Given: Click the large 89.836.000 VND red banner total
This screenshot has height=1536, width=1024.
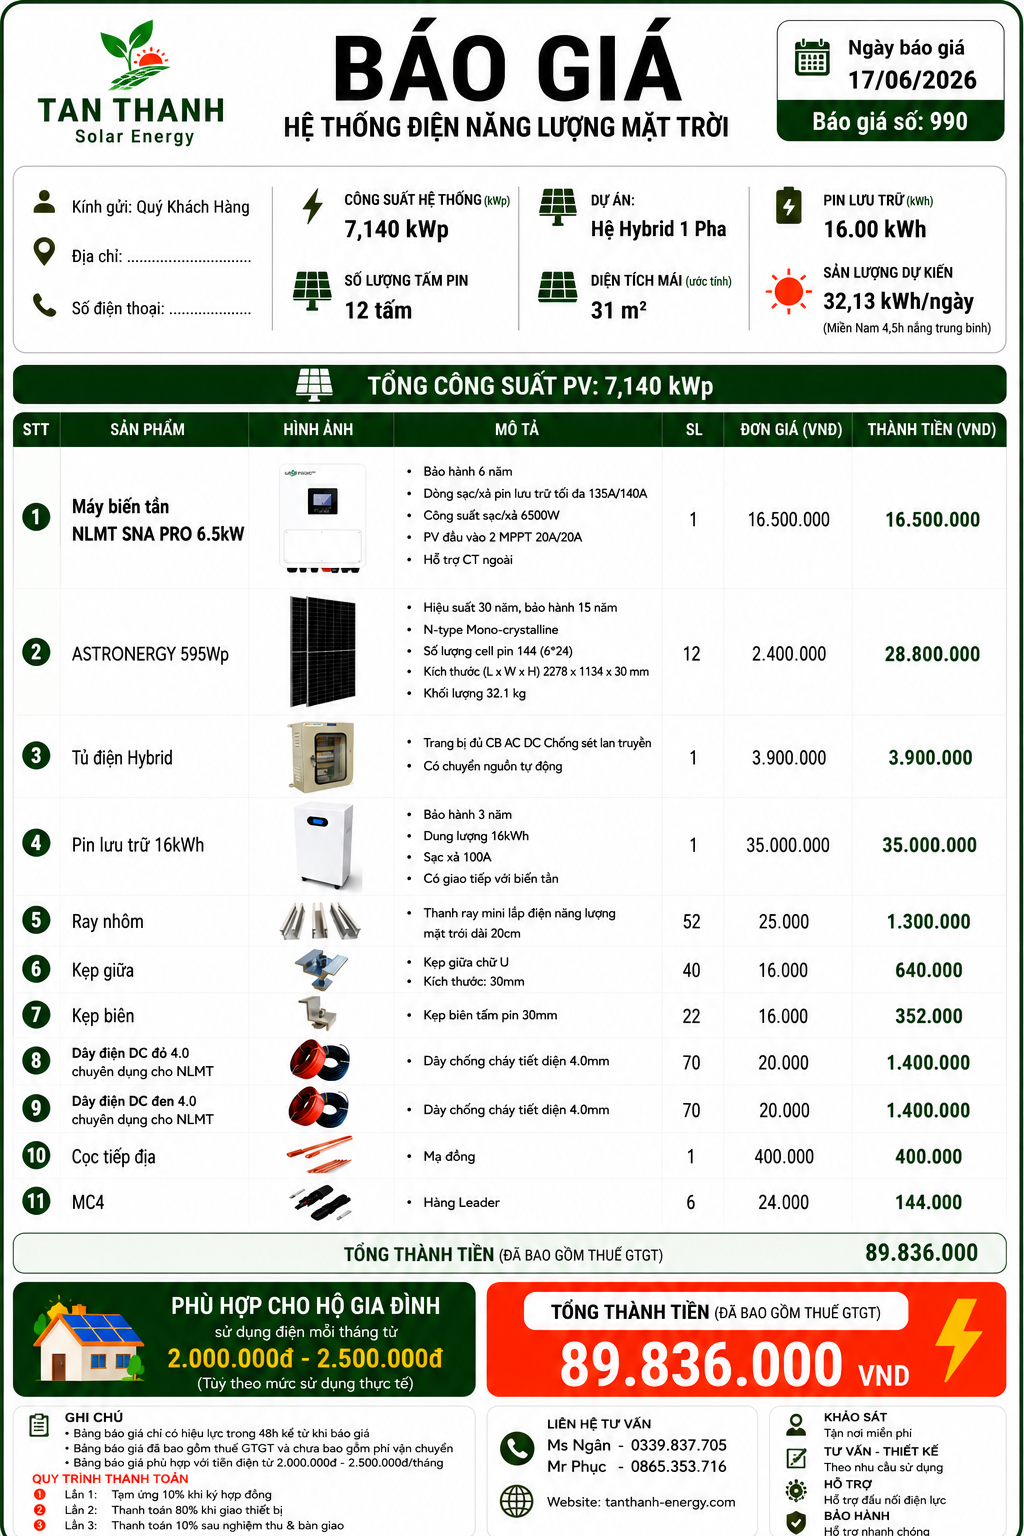Looking at the screenshot, I should (x=734, y=1365).
